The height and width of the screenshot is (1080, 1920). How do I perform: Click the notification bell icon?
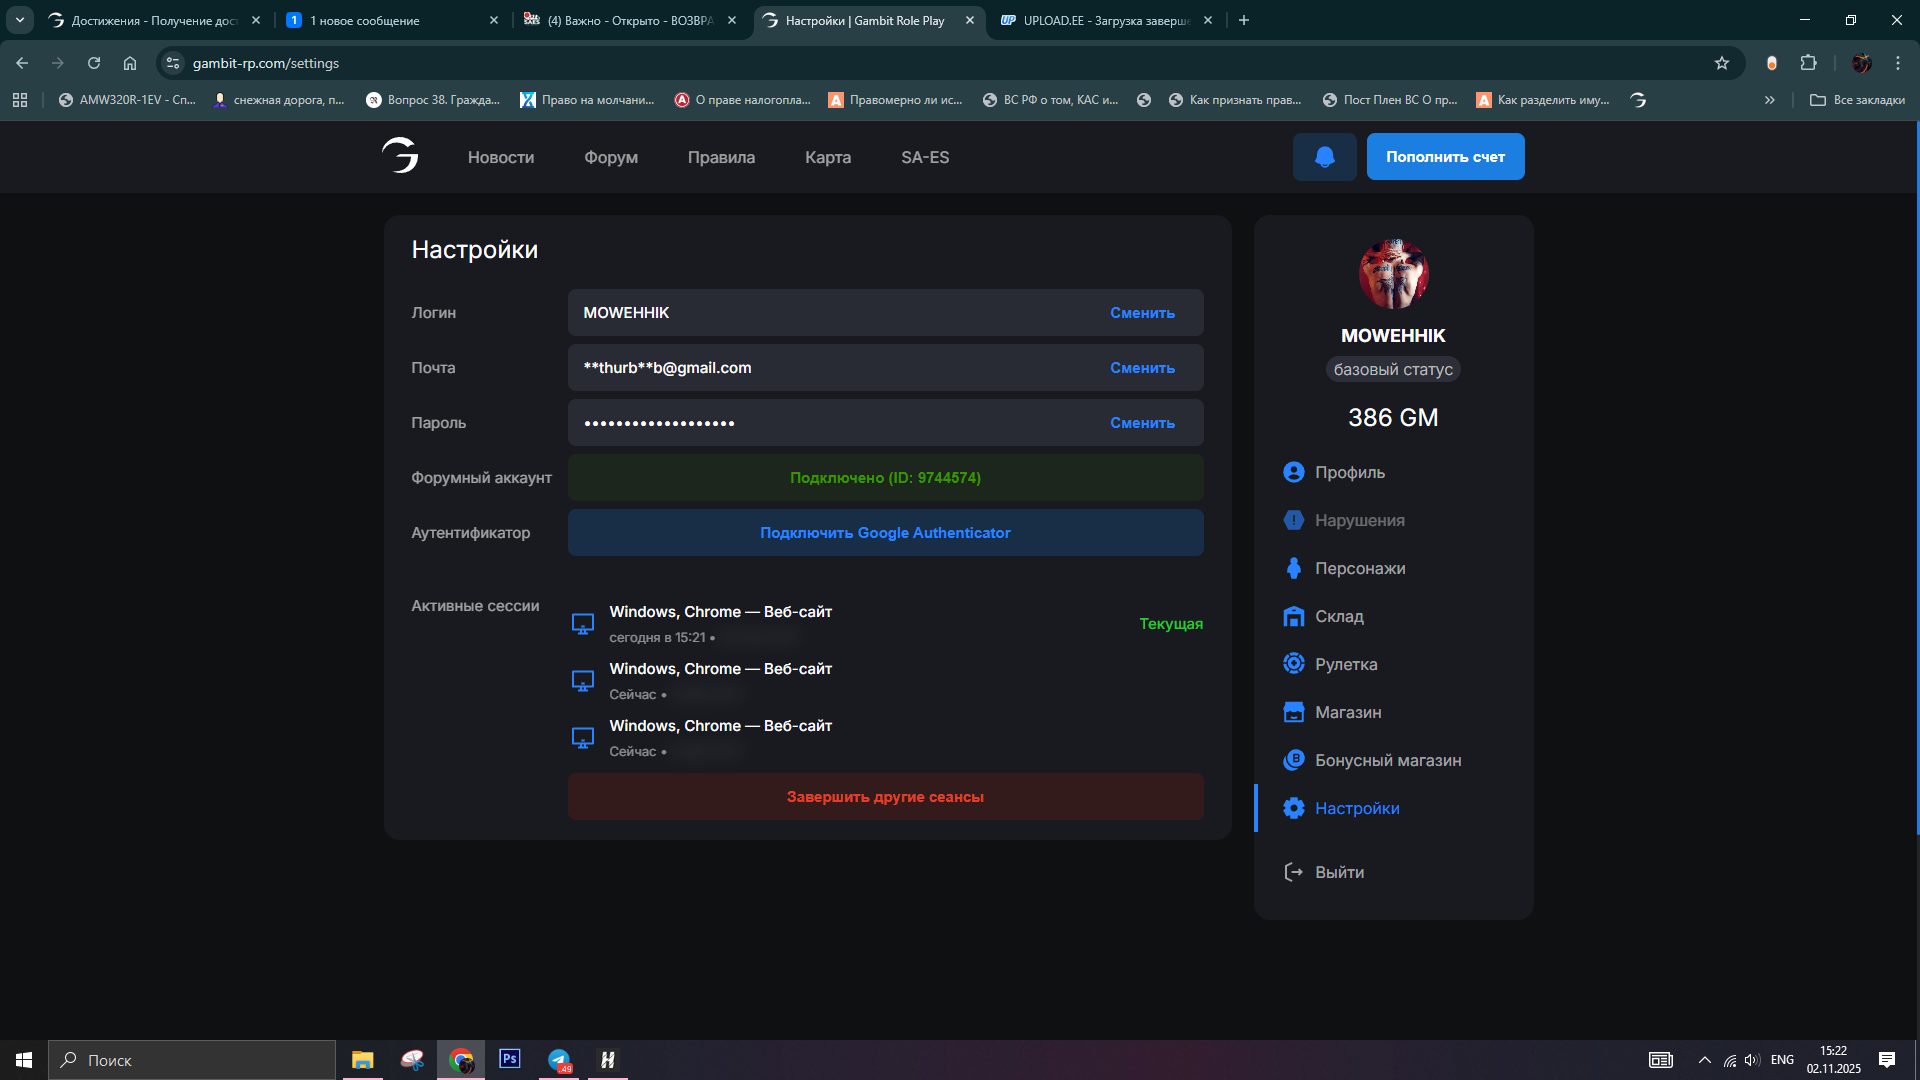pyautogui.click(x=1324, y=157)
